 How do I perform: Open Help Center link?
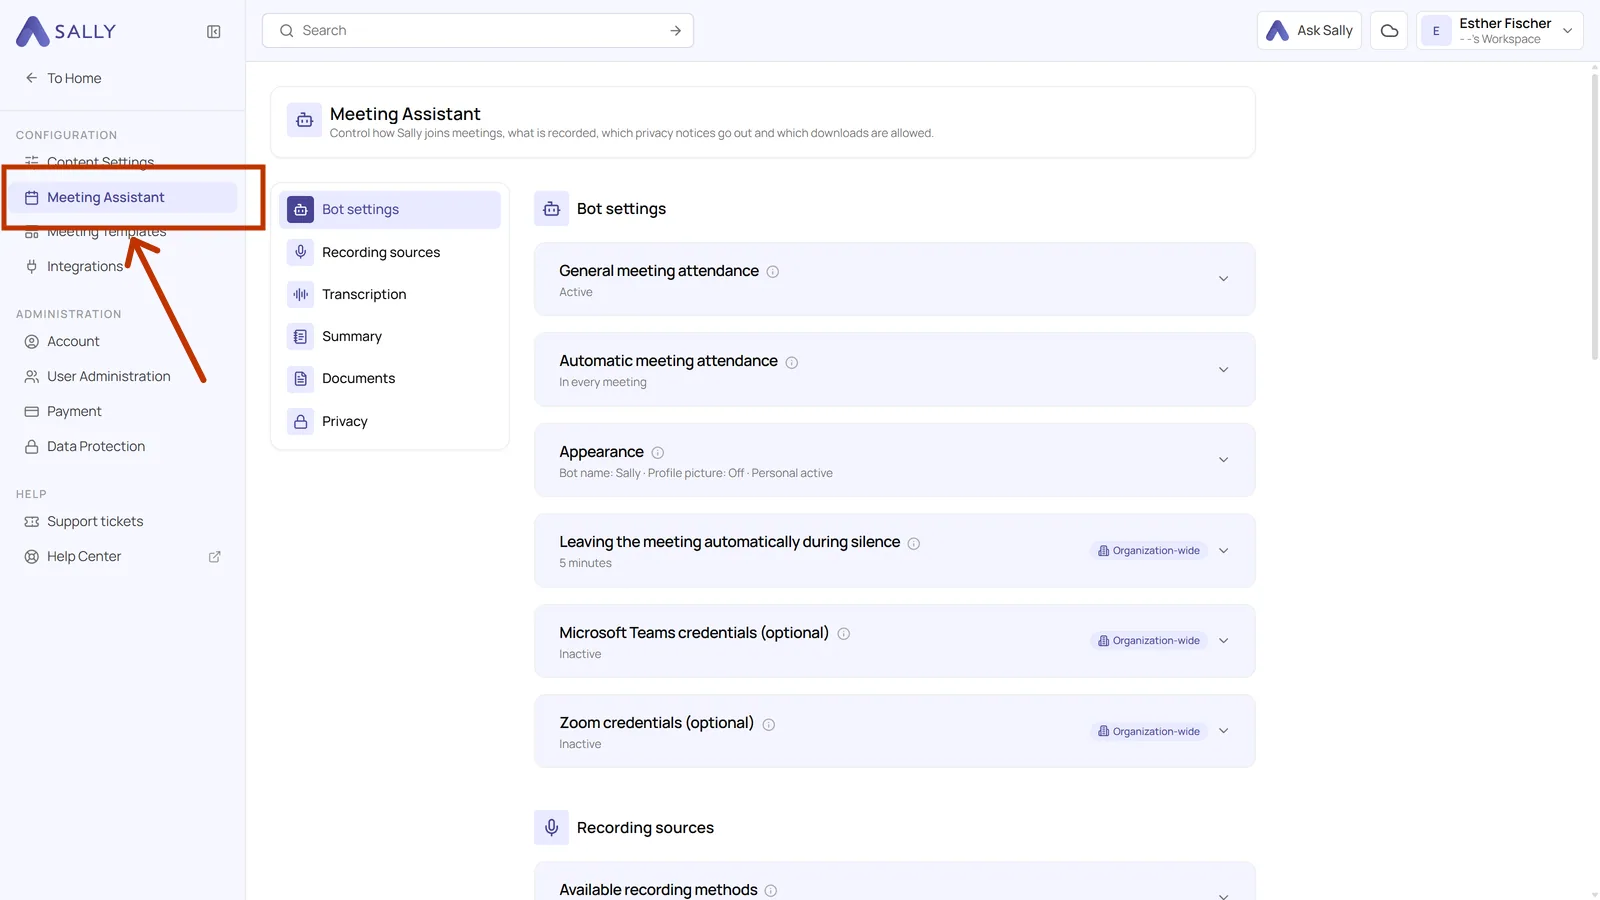point(122,556)
